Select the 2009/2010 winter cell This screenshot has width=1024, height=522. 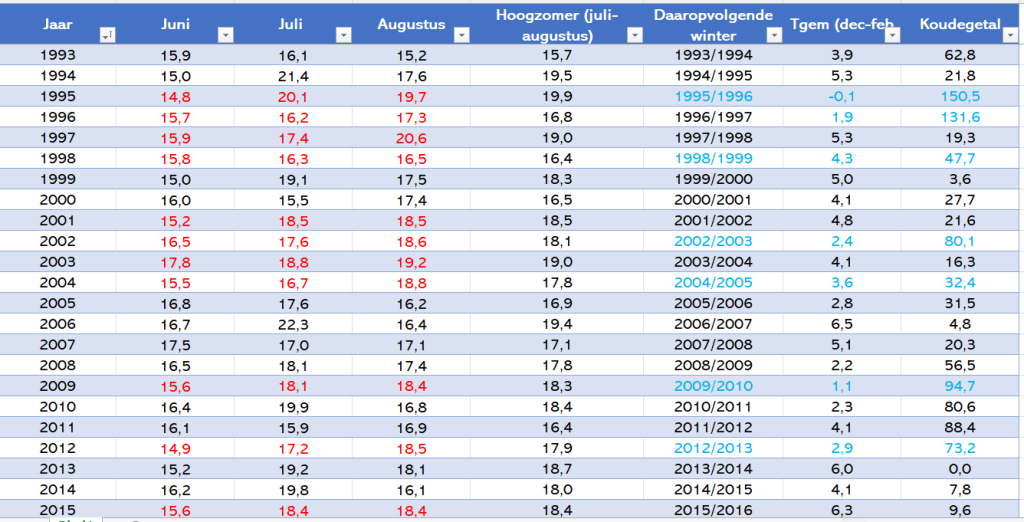point(713,386)
